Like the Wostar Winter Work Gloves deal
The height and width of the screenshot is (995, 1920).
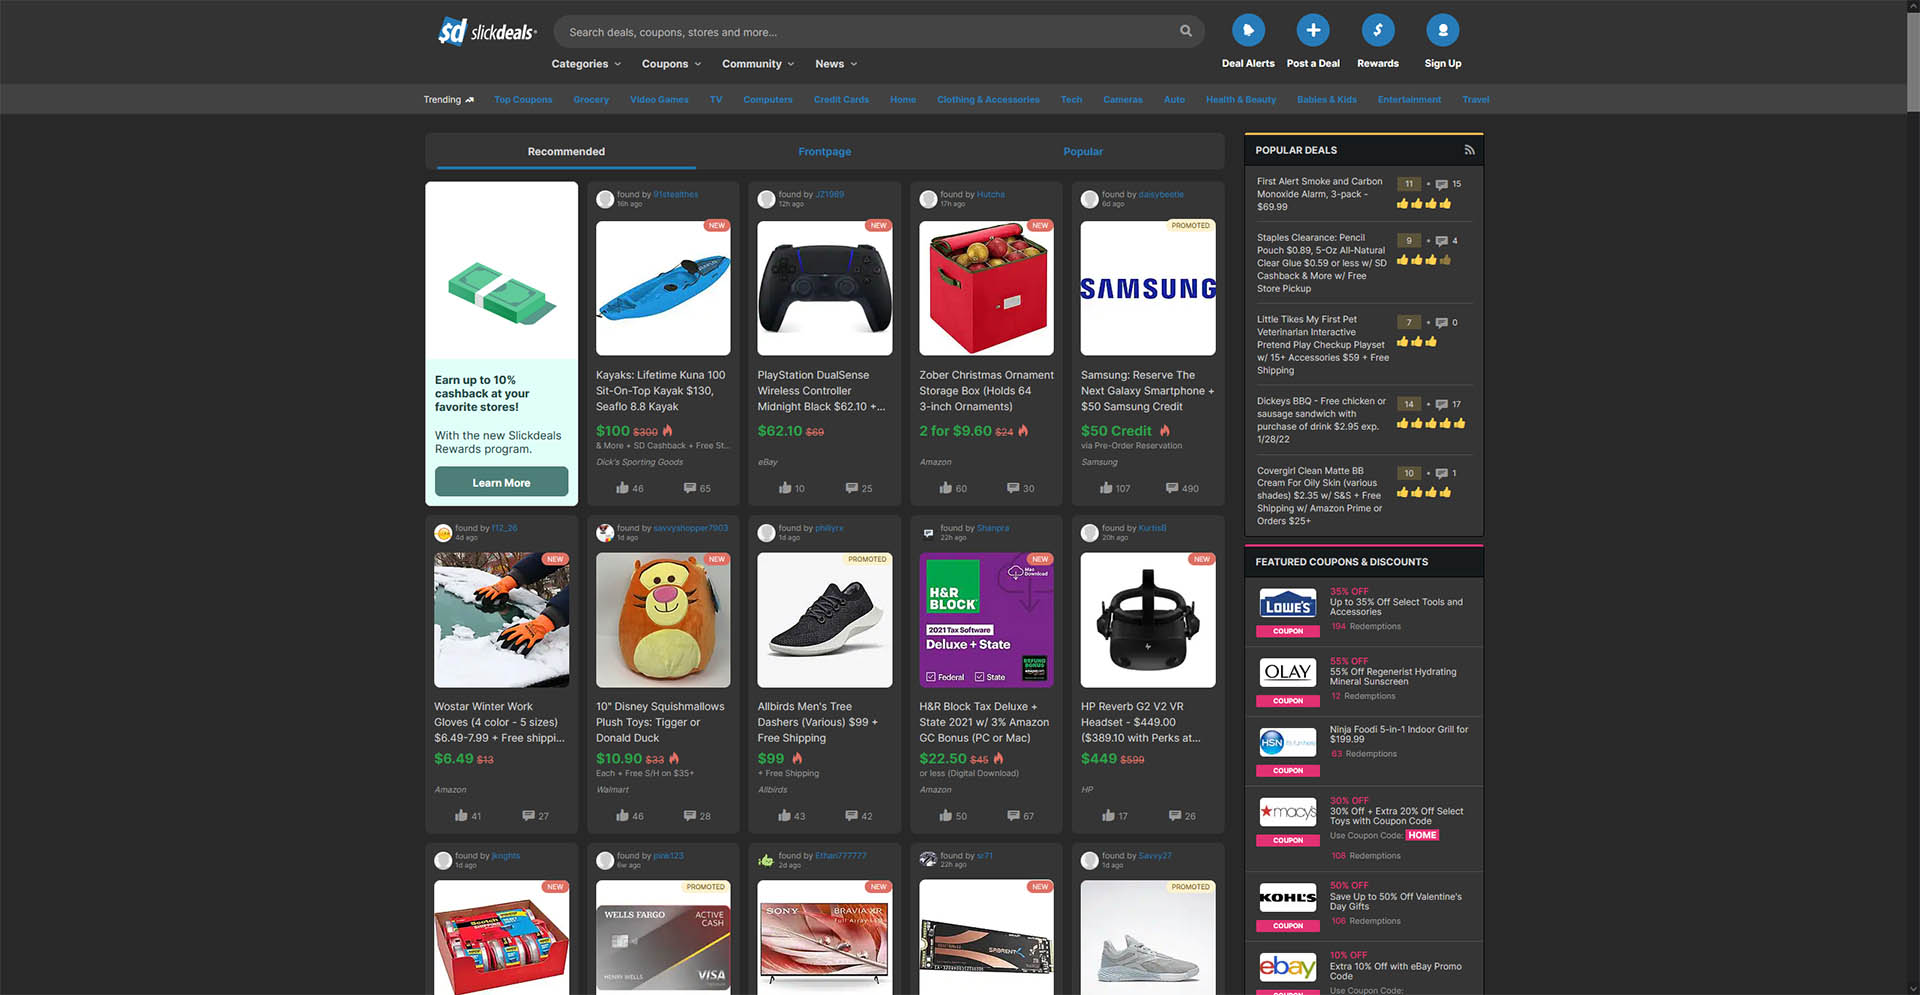(461, 816)
